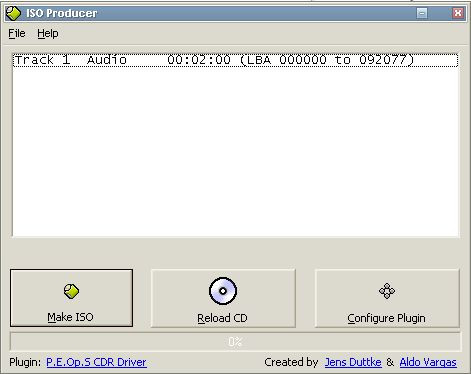Screen dimensions: 471x374
Task: Close the ISO Producer window
Action: (458, 13)
